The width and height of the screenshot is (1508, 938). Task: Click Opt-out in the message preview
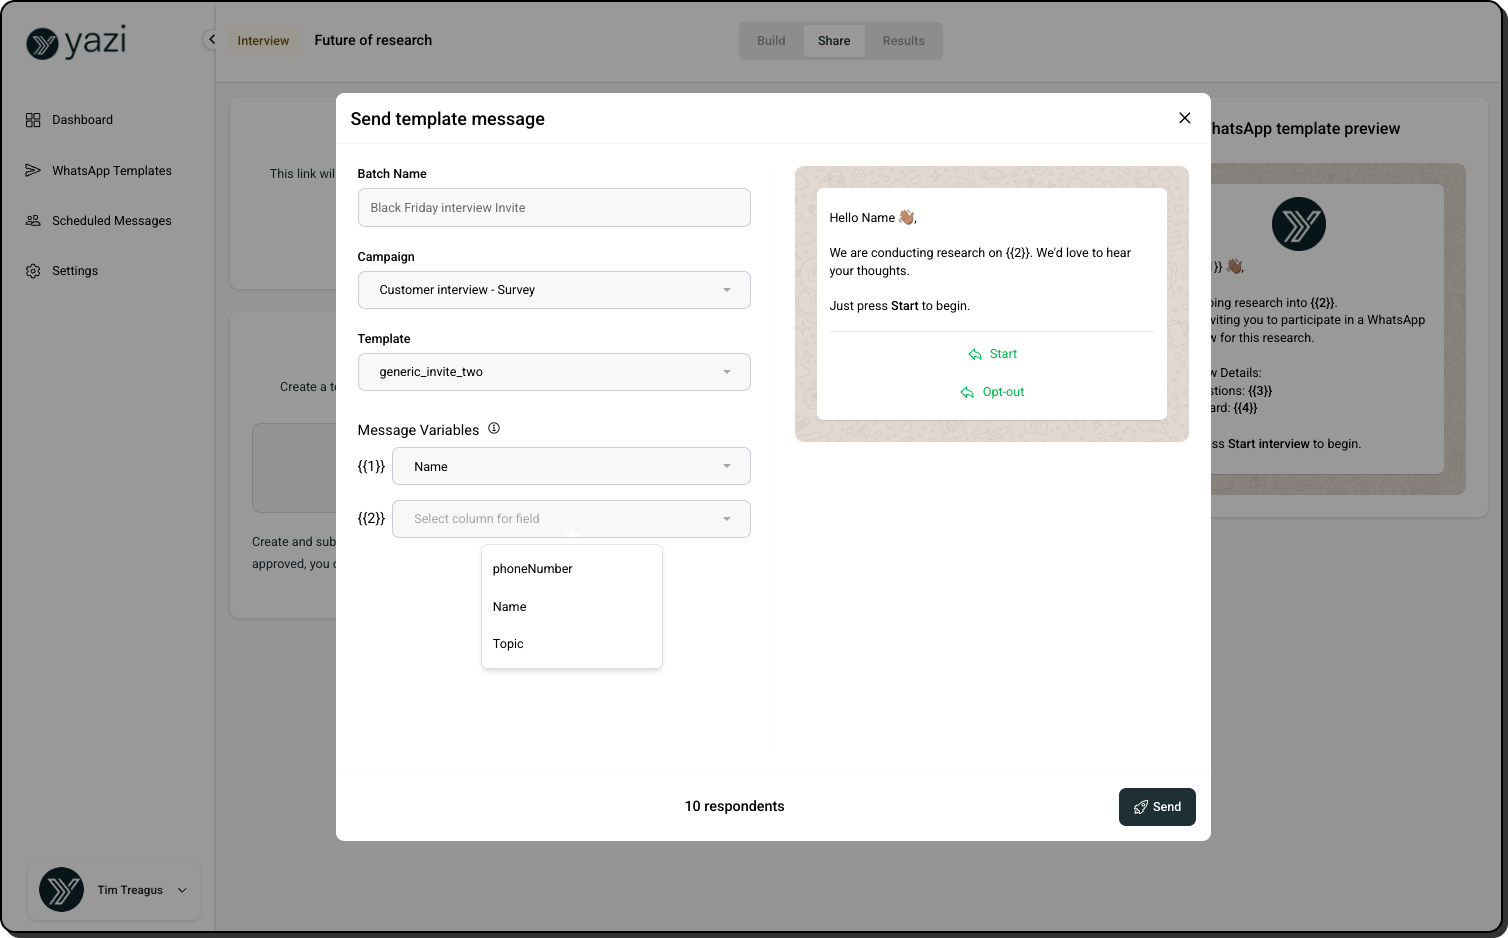coord(992,392)
